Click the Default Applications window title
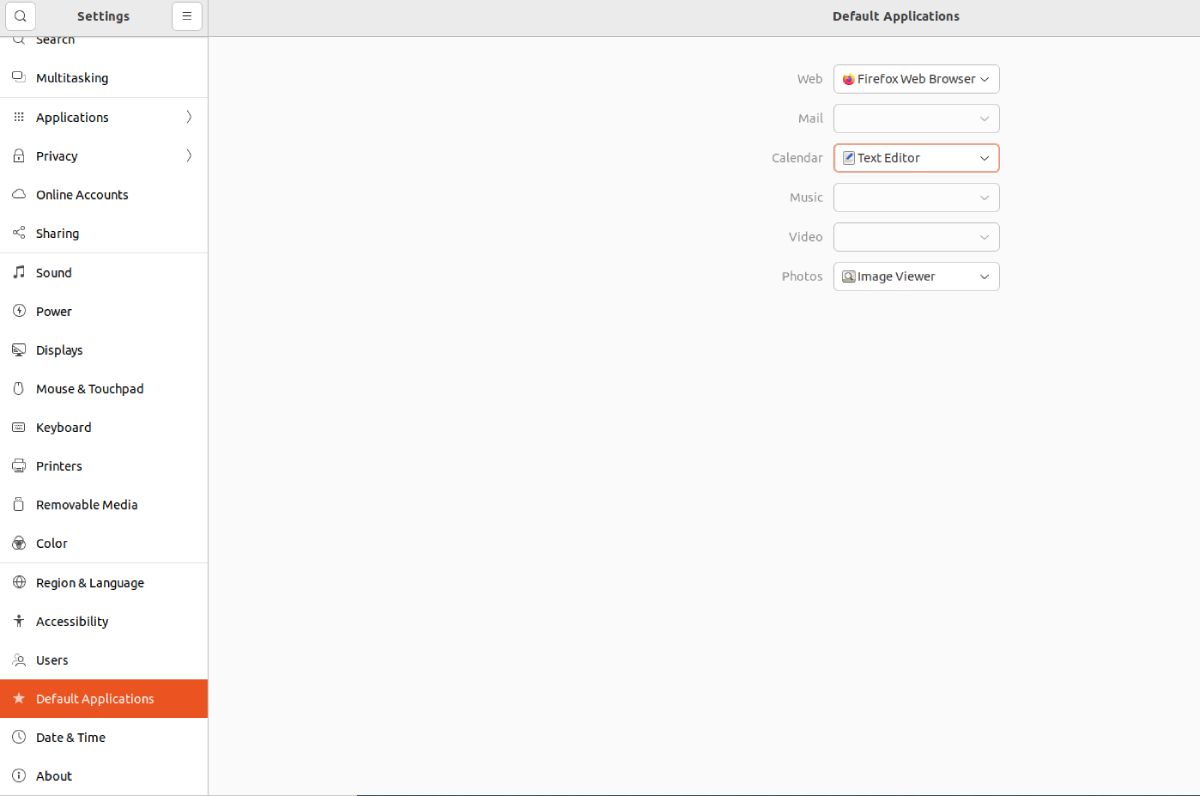This screenshot has width=1200, height=796. pyautogui.click(x=896, y=16)
